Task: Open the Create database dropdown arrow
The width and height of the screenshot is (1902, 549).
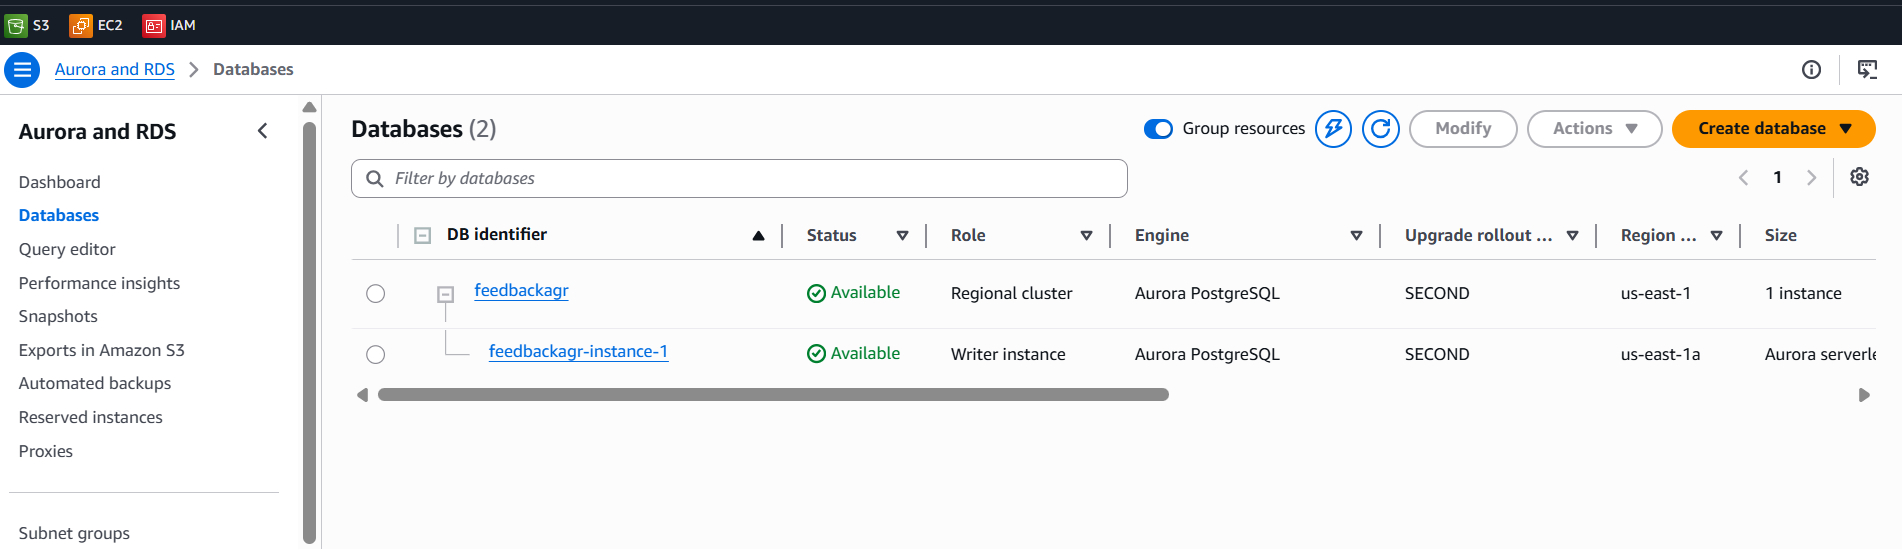Action: tap(1846, 129)
